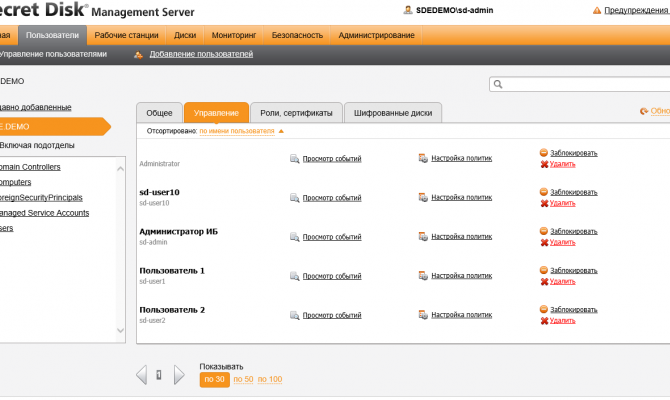
Task: Open Просмотр событий for sd-user10
Action: (x=332, y=198)
